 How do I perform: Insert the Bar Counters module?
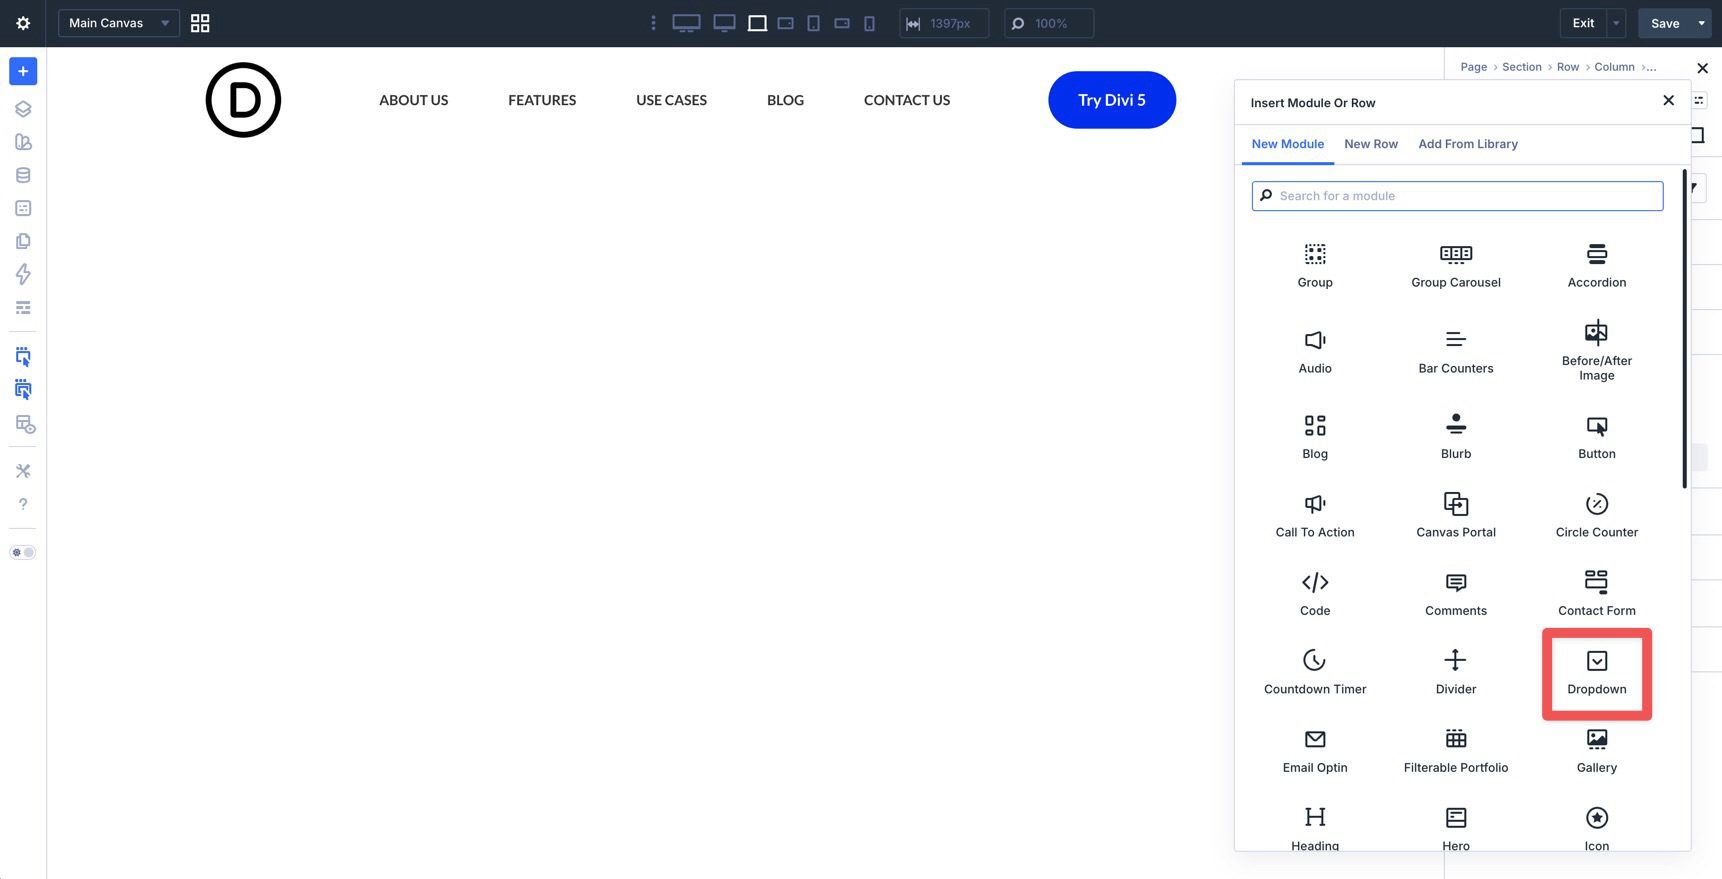(1456, 351)
